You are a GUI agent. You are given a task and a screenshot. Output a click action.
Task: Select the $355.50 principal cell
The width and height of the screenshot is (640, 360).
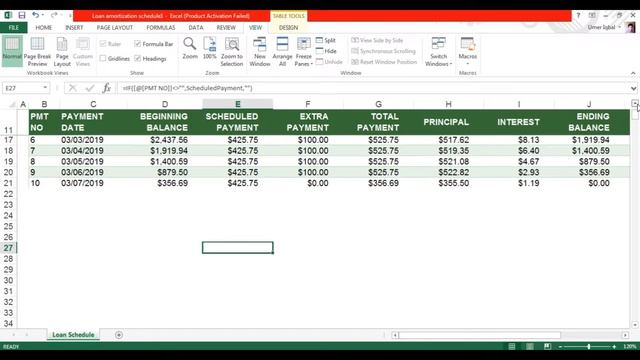(448, 183)
